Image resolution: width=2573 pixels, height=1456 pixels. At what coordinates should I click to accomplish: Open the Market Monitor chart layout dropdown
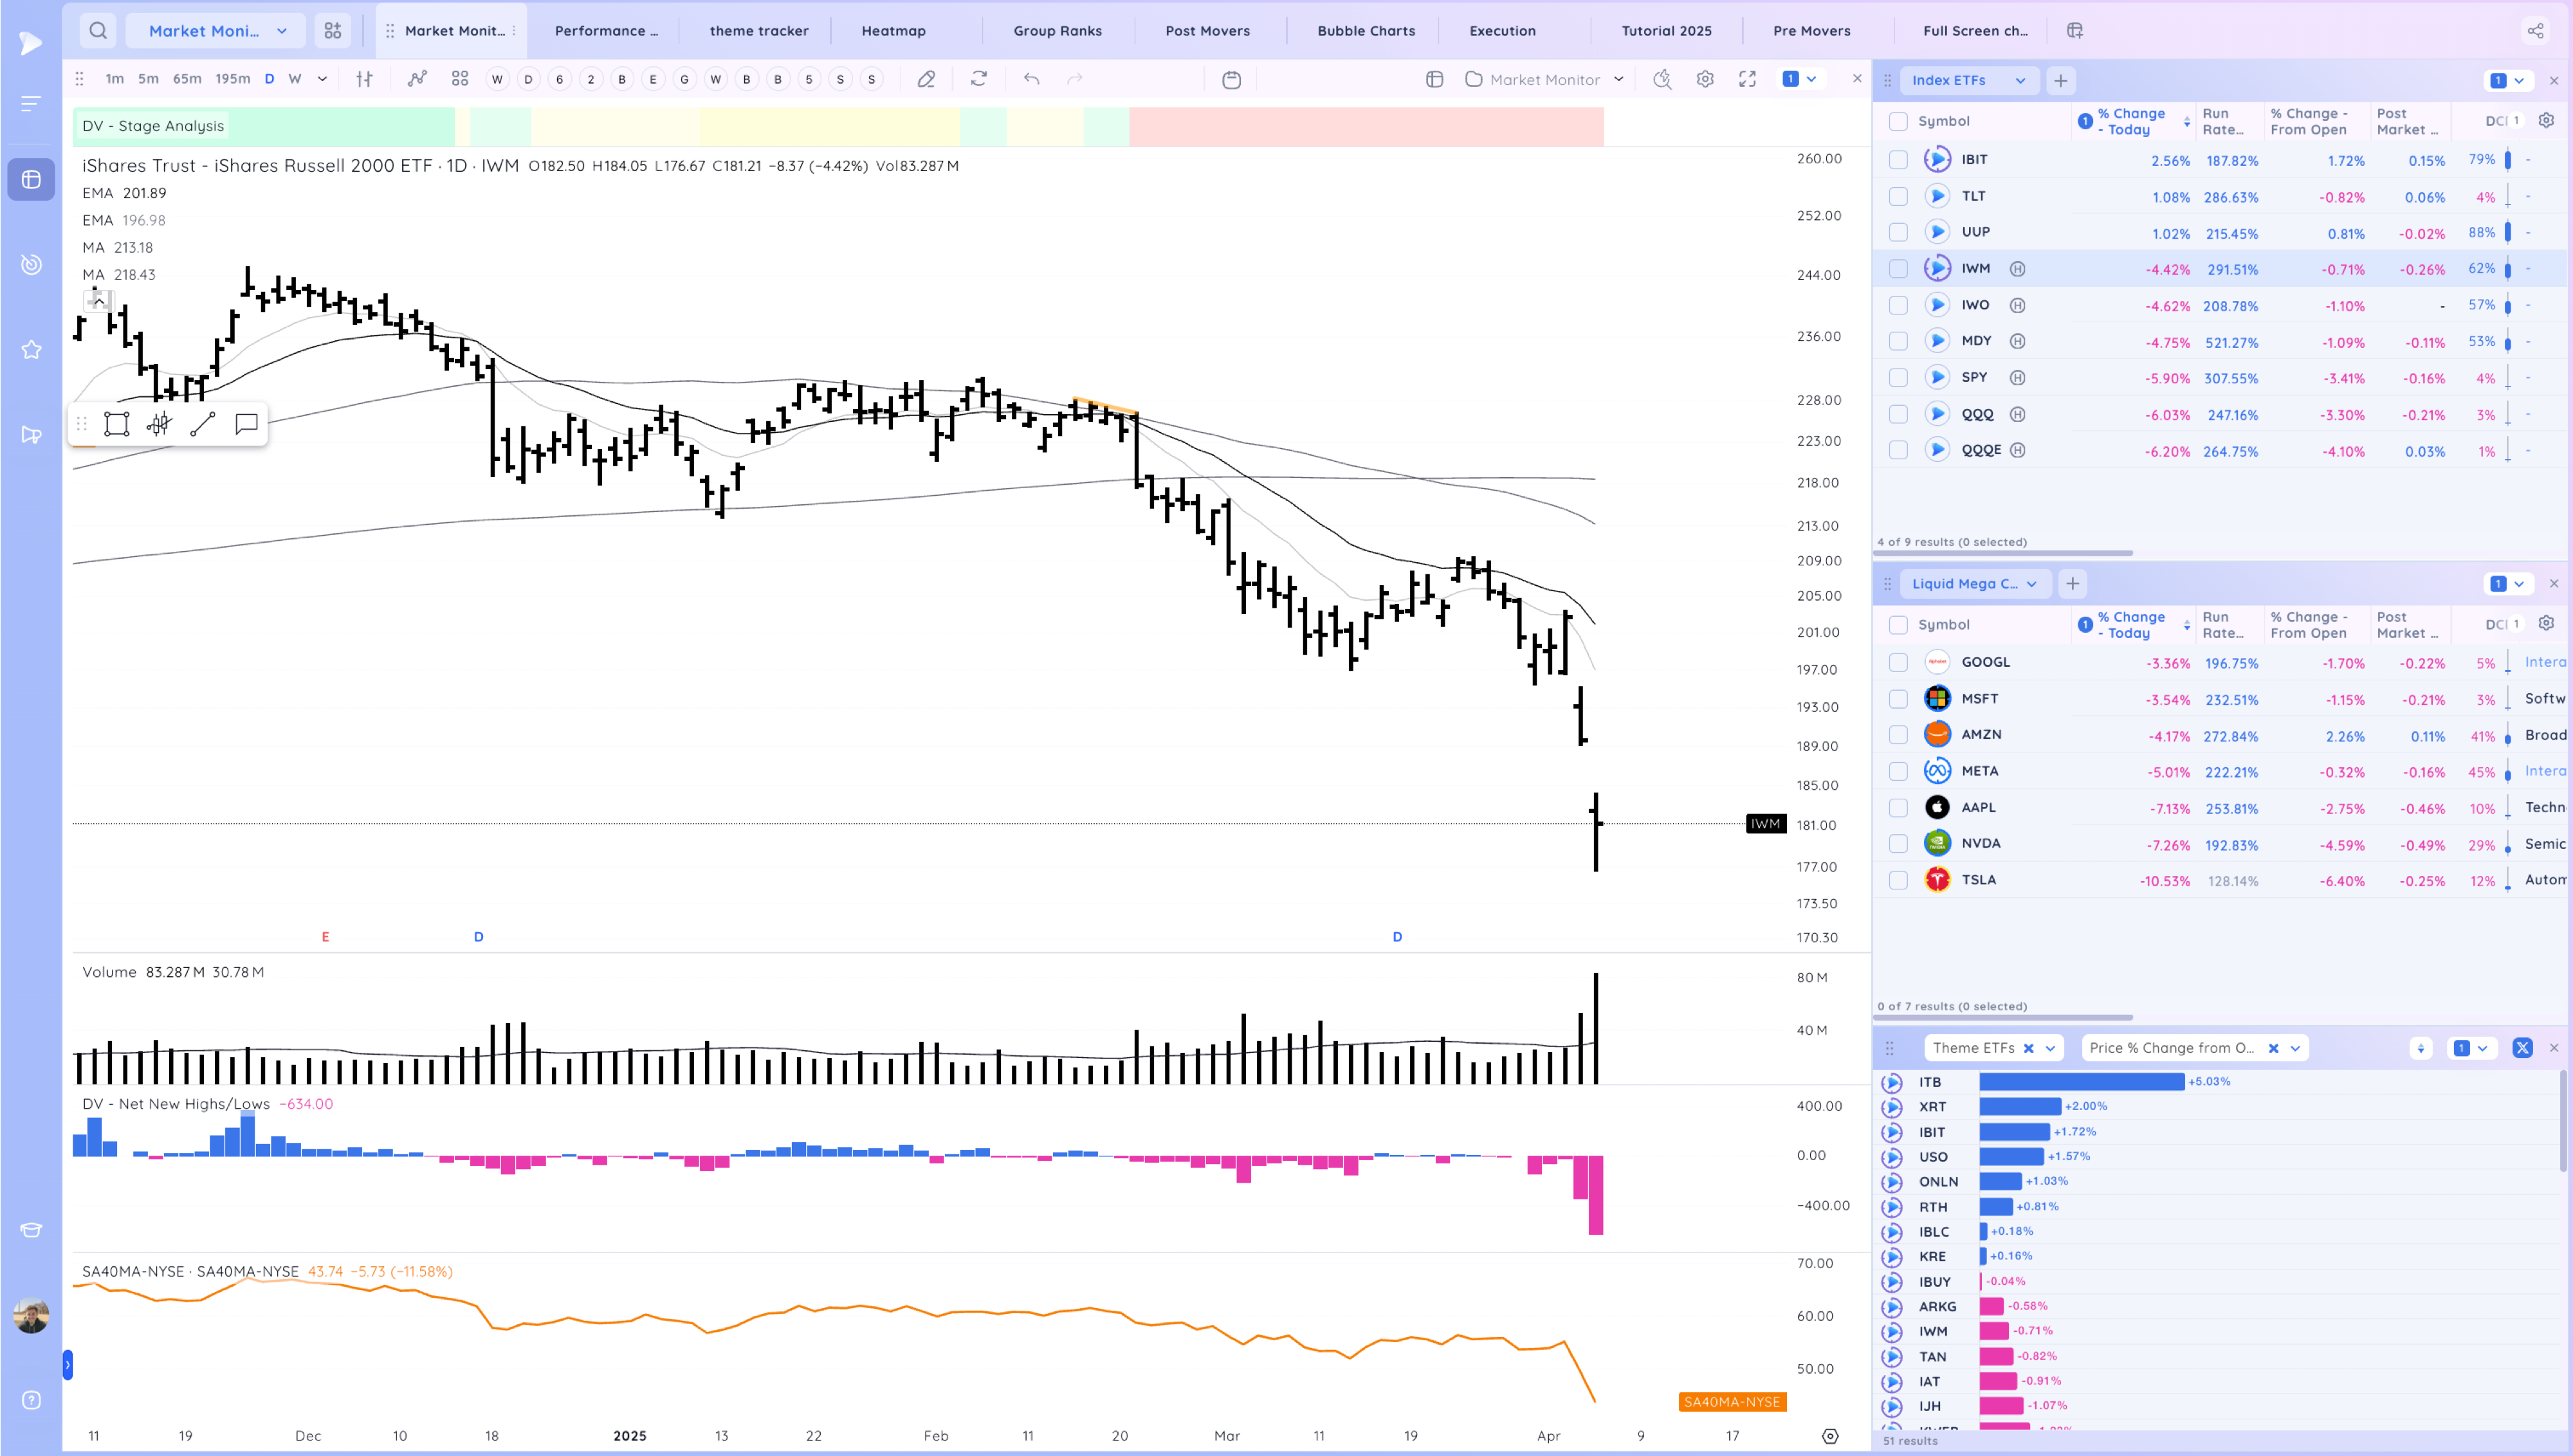1544,79
